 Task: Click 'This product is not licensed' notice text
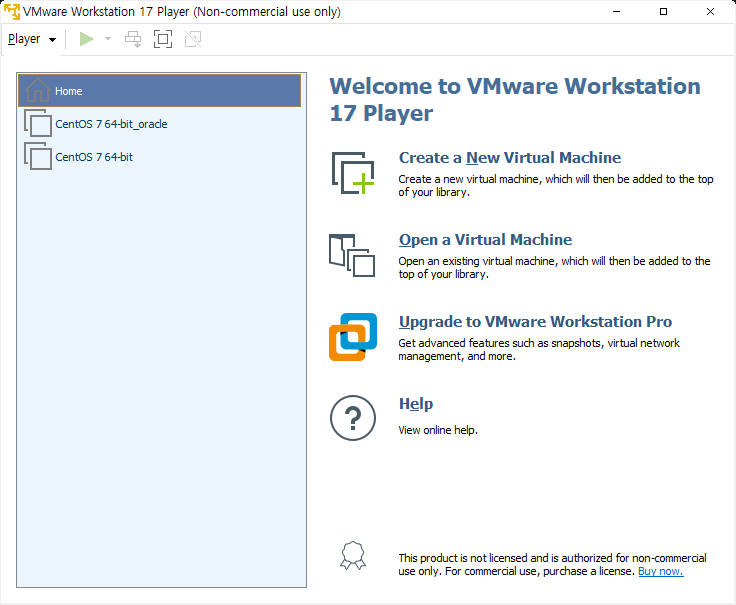tap(552, 565)
